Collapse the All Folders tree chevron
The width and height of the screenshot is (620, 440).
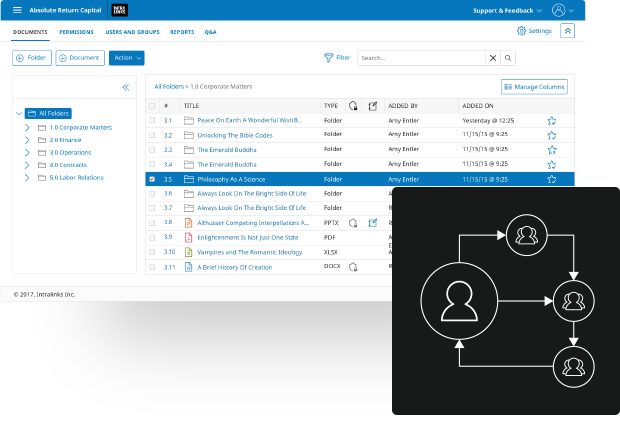(19, 113)
